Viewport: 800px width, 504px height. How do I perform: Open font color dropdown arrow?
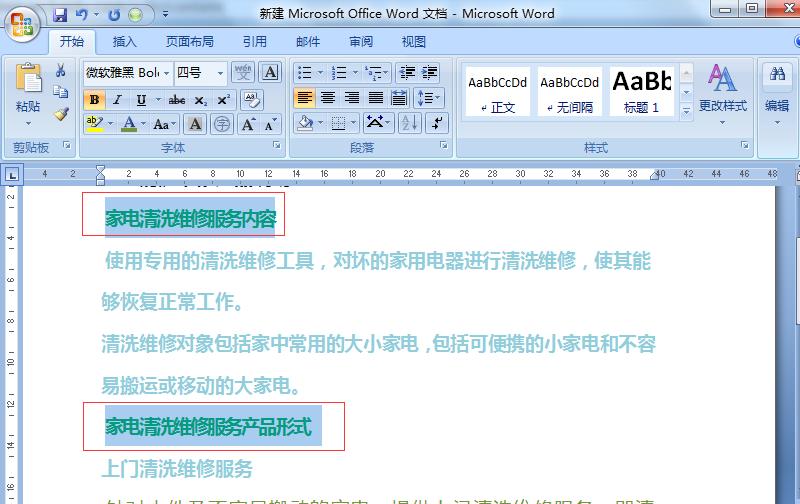pos(143,124)
